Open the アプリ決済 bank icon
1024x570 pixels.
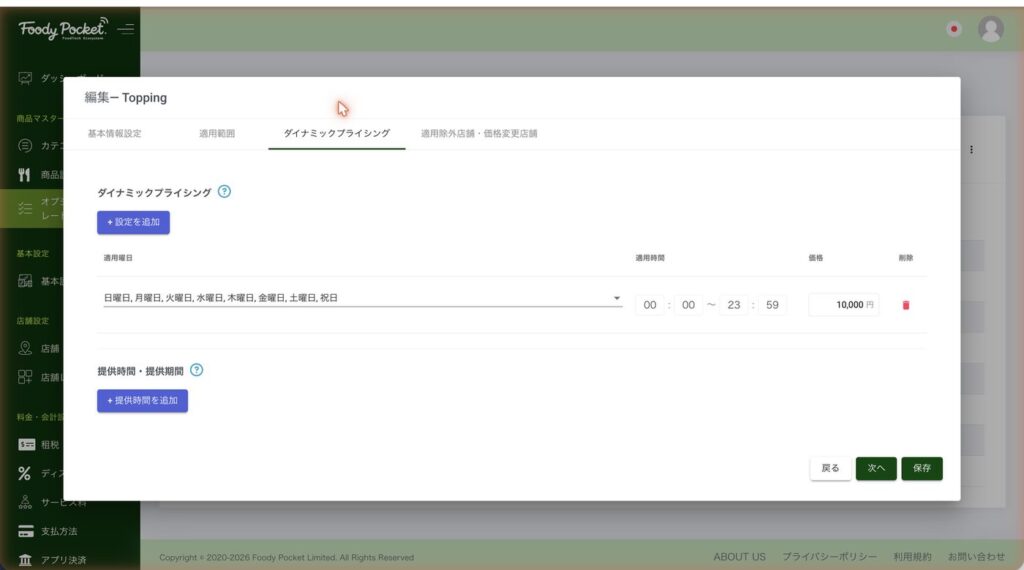pos(25,560)
